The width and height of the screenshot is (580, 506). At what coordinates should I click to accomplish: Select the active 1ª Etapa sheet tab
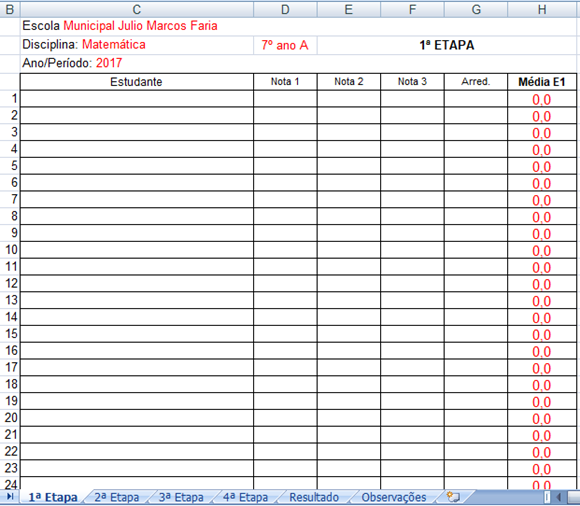[53, 497]
